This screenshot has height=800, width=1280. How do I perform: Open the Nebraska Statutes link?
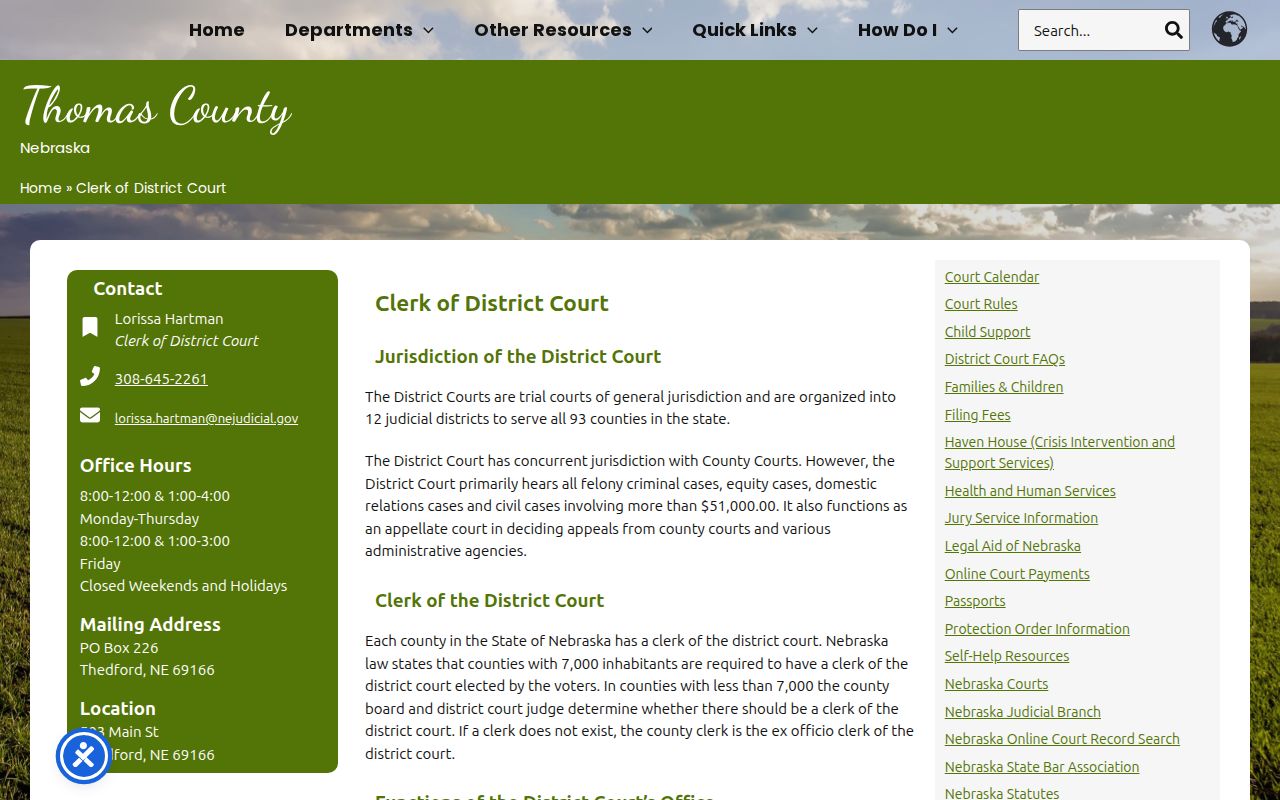pos(1002,793)
